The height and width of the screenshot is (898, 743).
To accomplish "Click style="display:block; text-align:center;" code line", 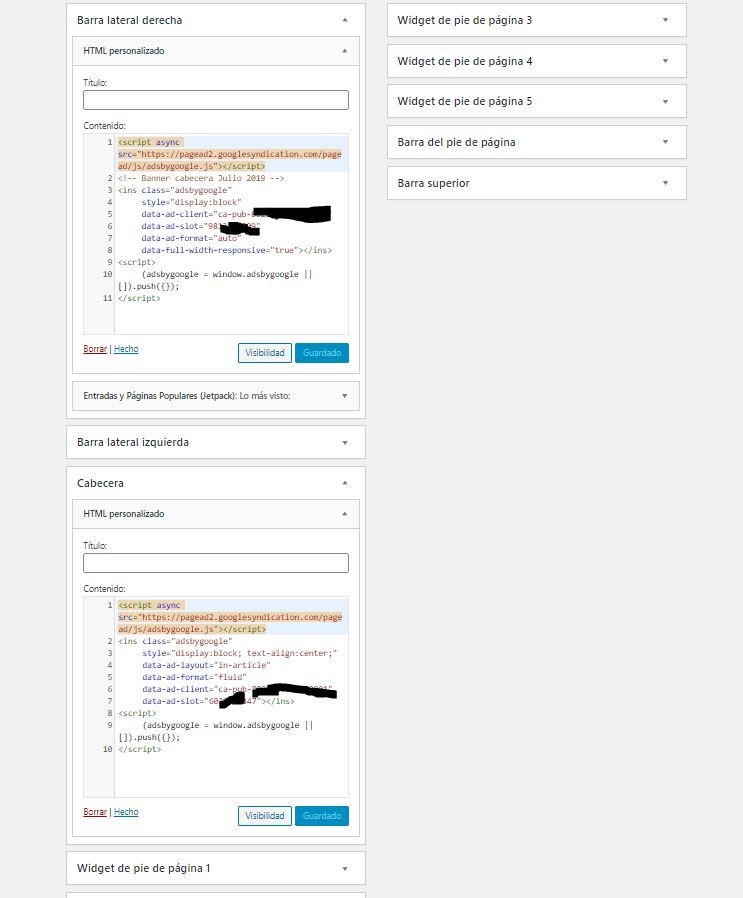I will pyautogui.click(x=239, y=653).
